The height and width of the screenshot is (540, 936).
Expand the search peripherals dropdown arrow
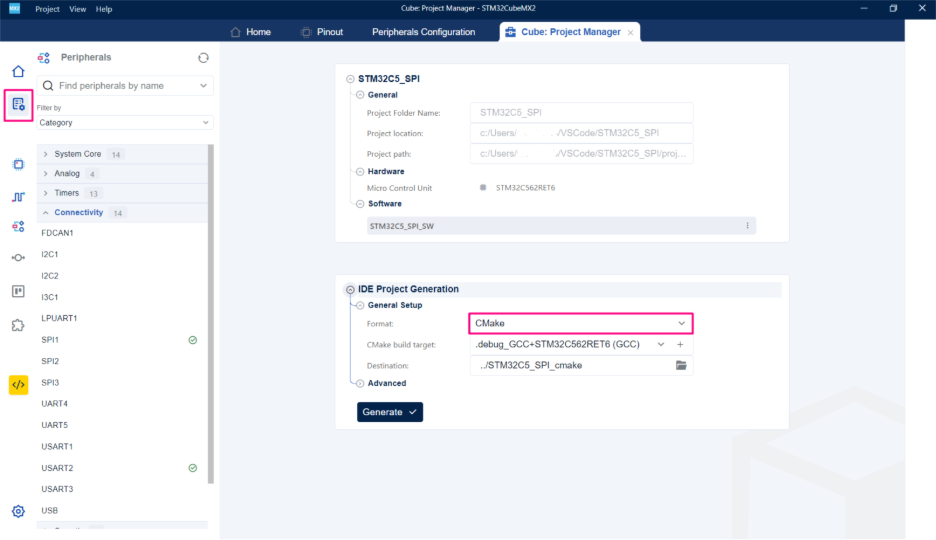204,86
